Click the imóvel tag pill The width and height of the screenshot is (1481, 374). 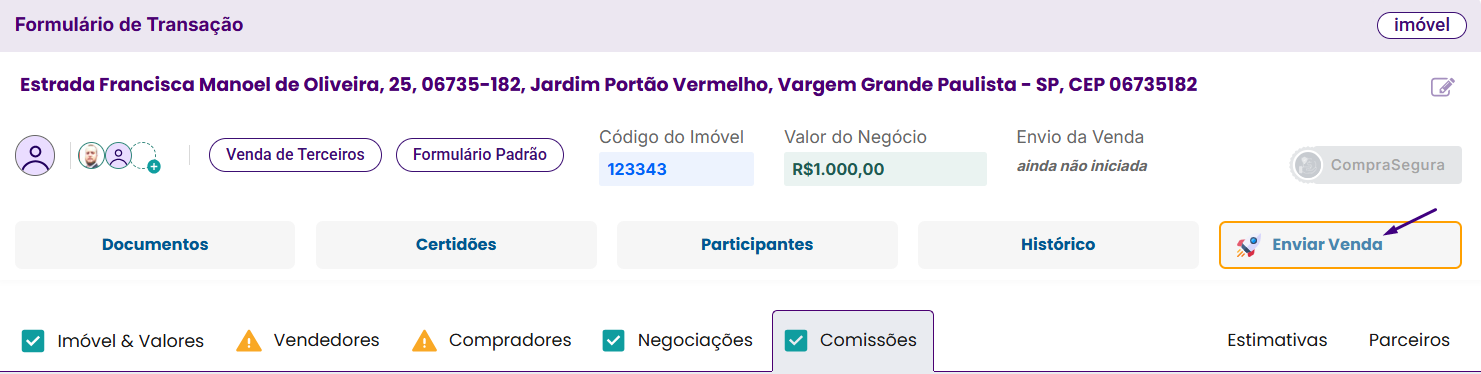pos(1421,25)
